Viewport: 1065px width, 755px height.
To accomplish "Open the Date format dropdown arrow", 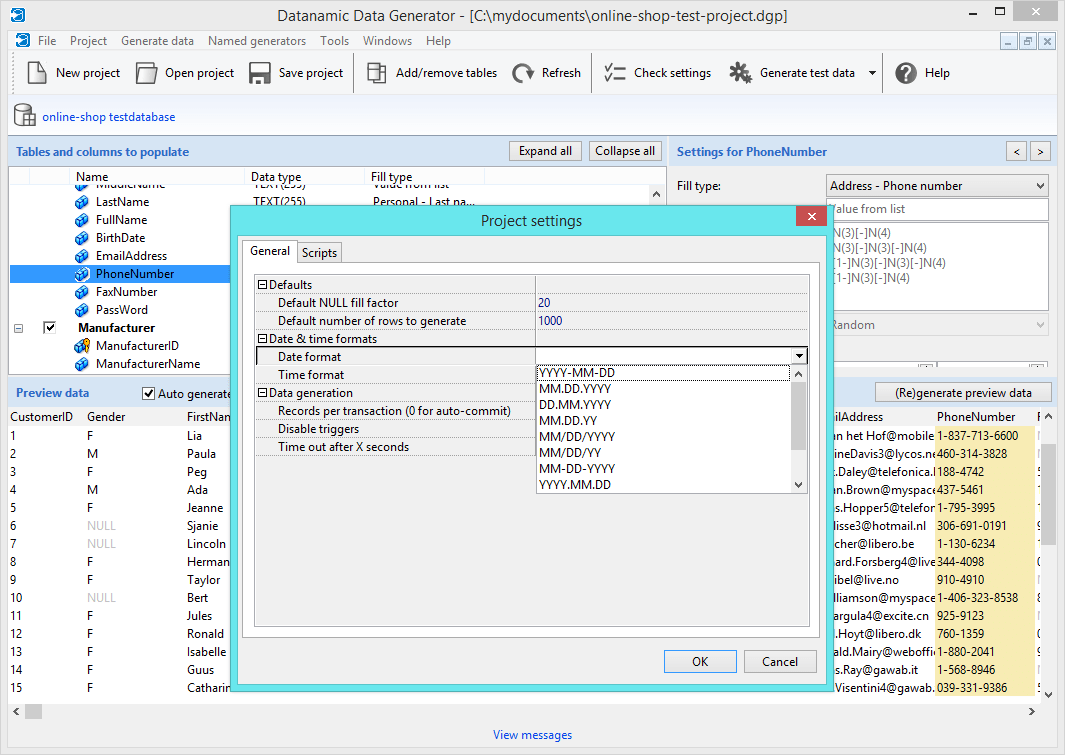I will click(x=799, y=356).
